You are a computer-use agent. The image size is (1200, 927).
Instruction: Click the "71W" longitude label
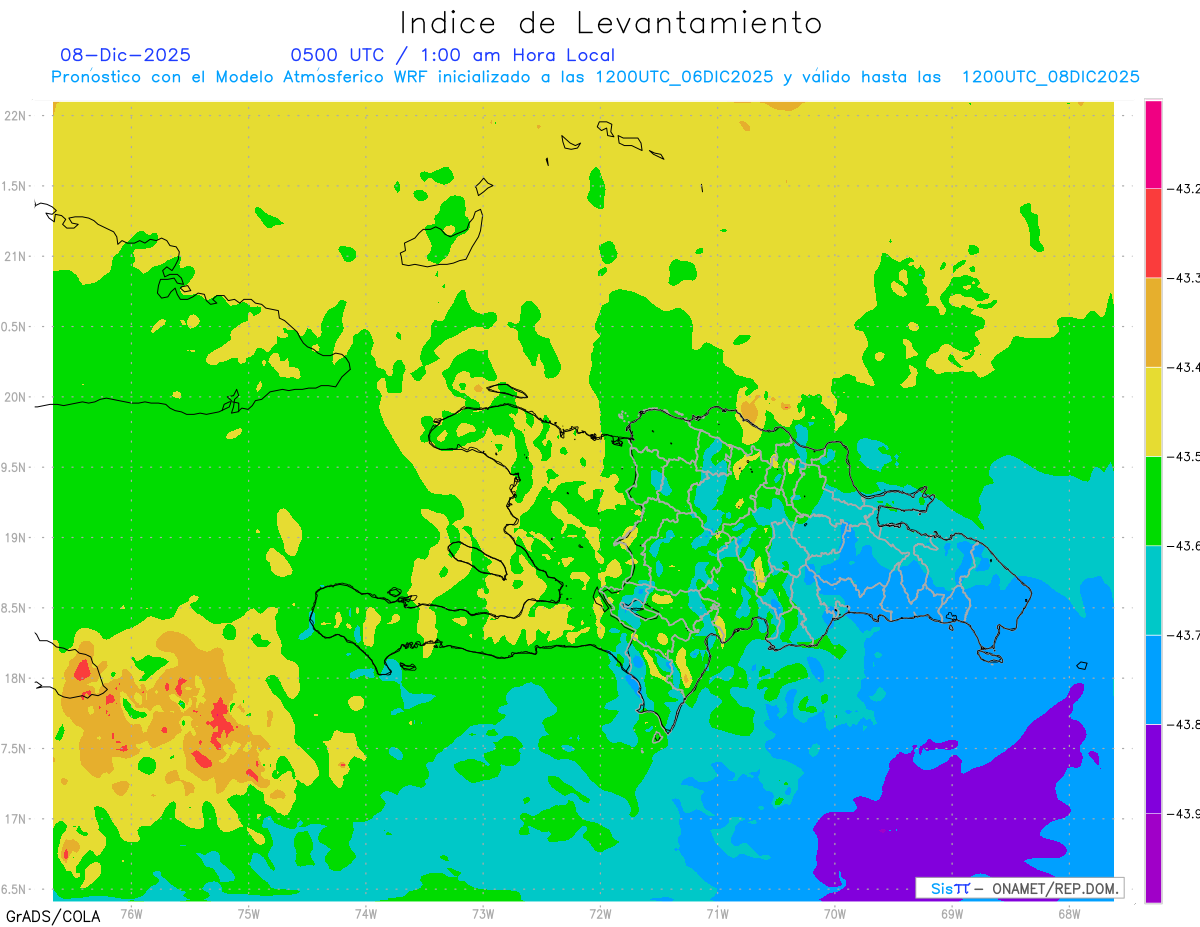coord(717,912)
